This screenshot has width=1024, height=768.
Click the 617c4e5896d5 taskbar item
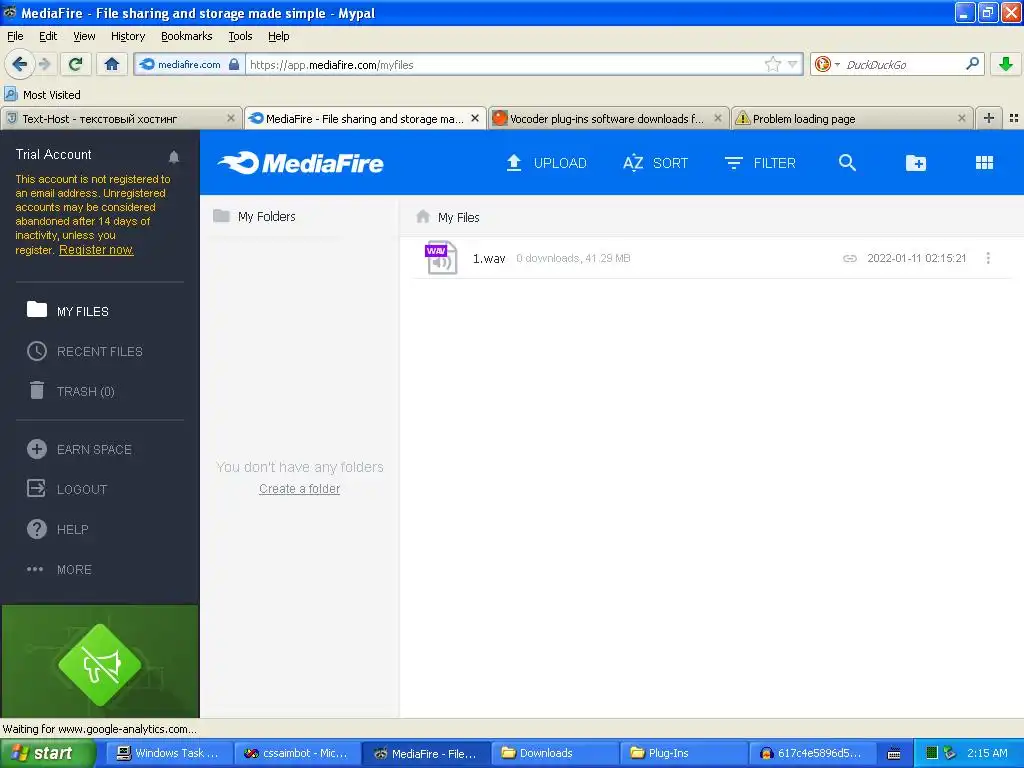[x=812, y=753]
